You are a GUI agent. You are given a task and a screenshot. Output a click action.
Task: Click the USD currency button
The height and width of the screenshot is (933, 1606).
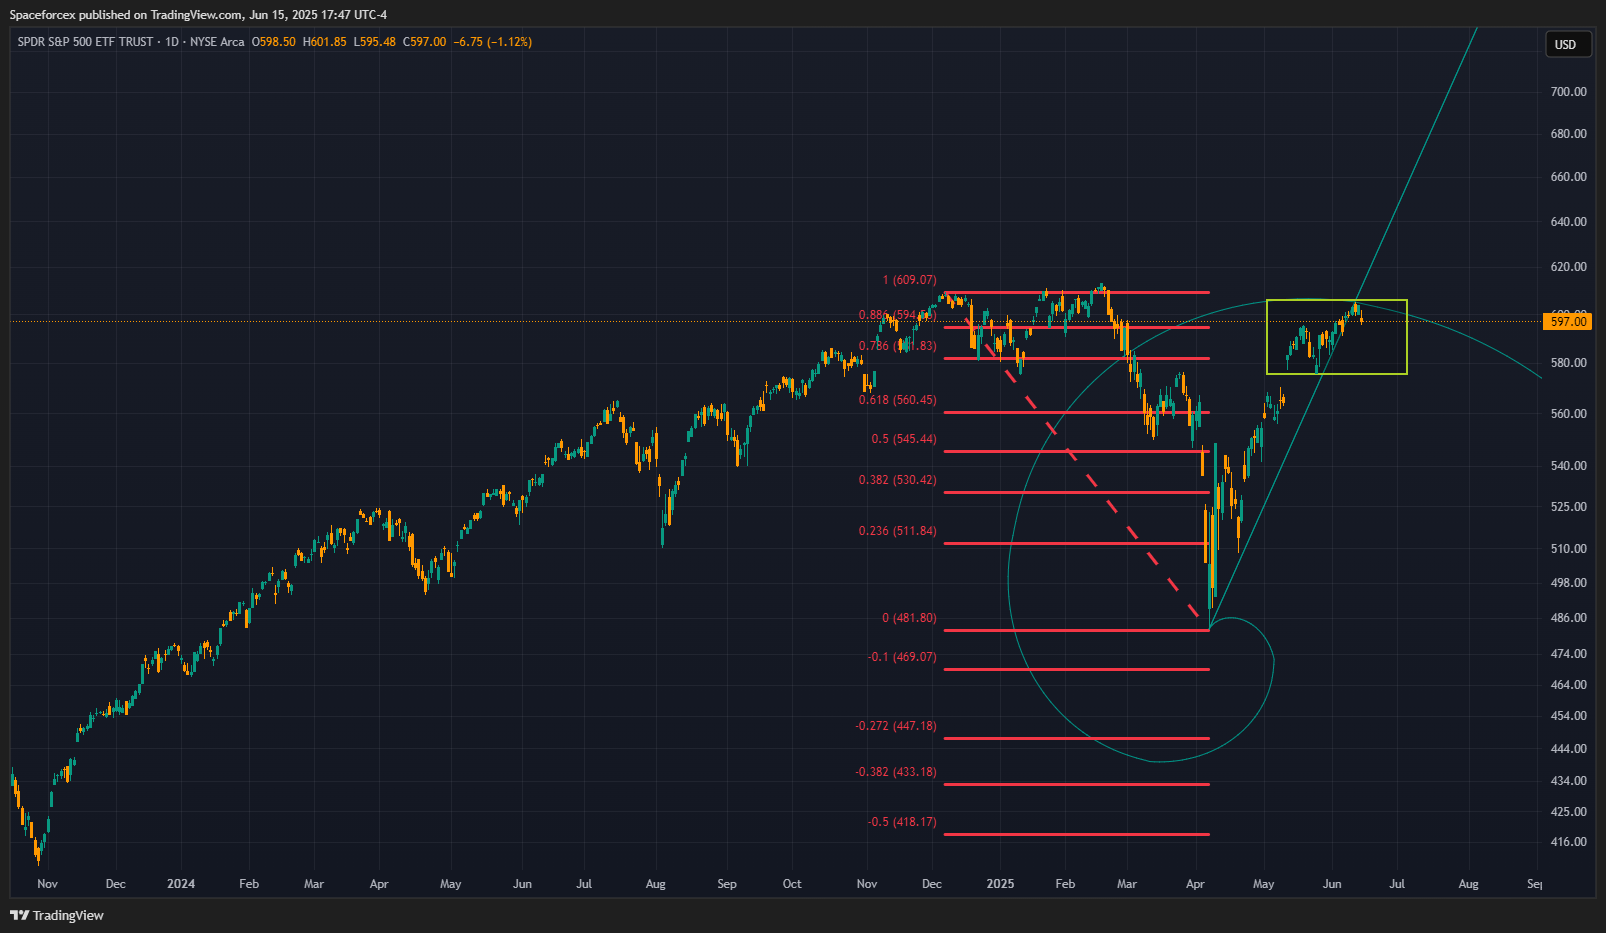(x=1566, y=44)
